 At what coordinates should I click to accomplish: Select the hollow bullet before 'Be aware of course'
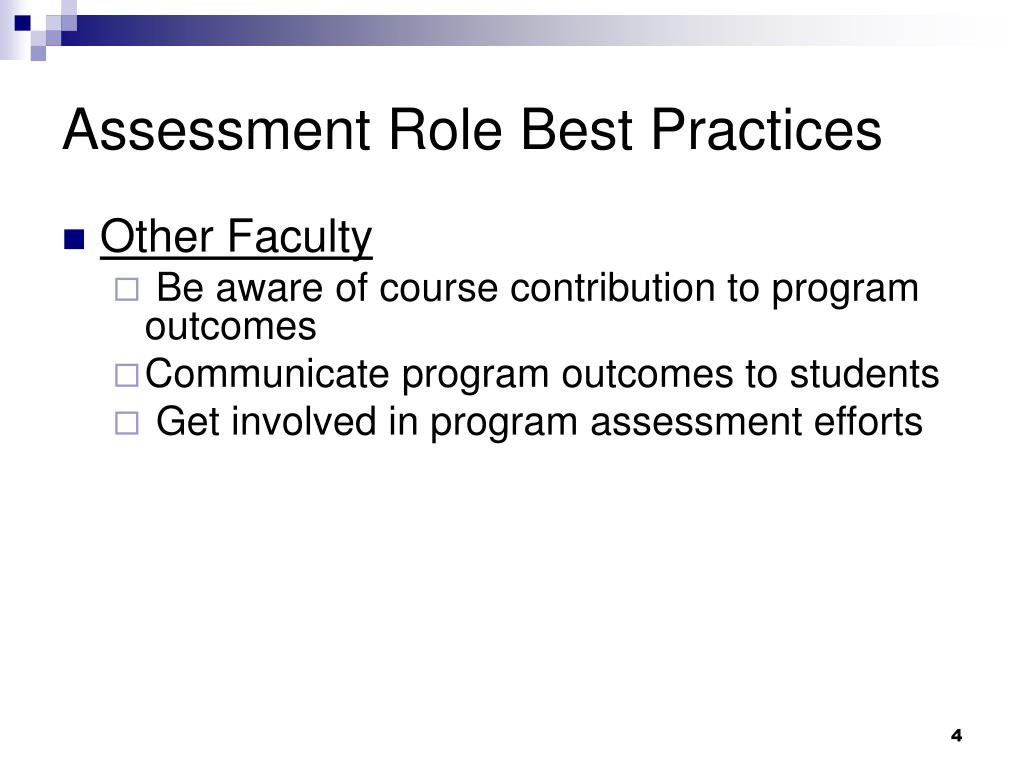tap(127, 289)
